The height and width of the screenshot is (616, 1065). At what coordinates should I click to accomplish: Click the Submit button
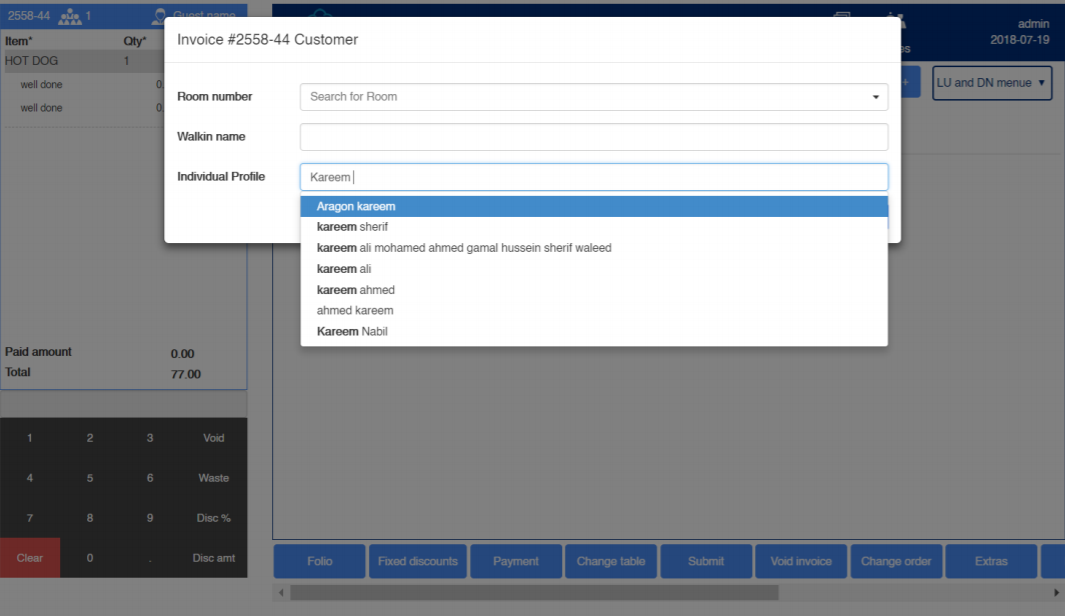706,561
